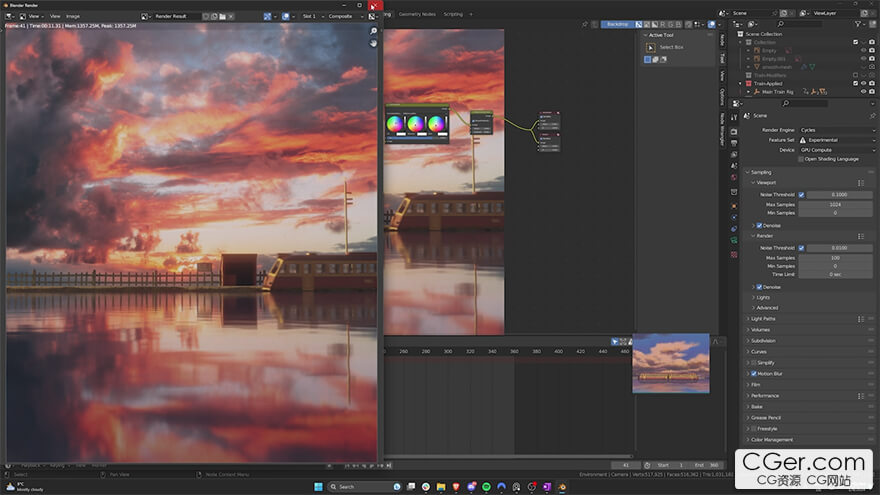This screenshot has width=880, height=495.
Task: Click the Backdrop button in node editor
Action: coord(618,23)
